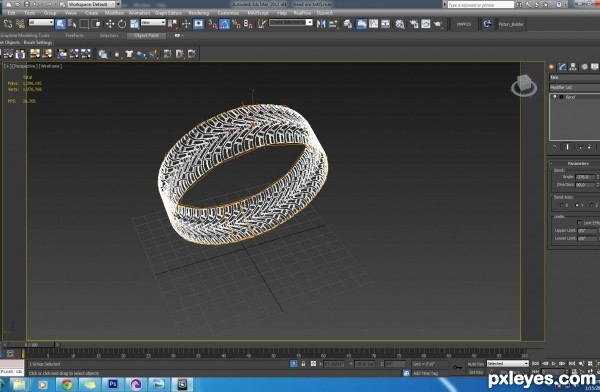Click Select and Manipulate icon

(186, 24)
